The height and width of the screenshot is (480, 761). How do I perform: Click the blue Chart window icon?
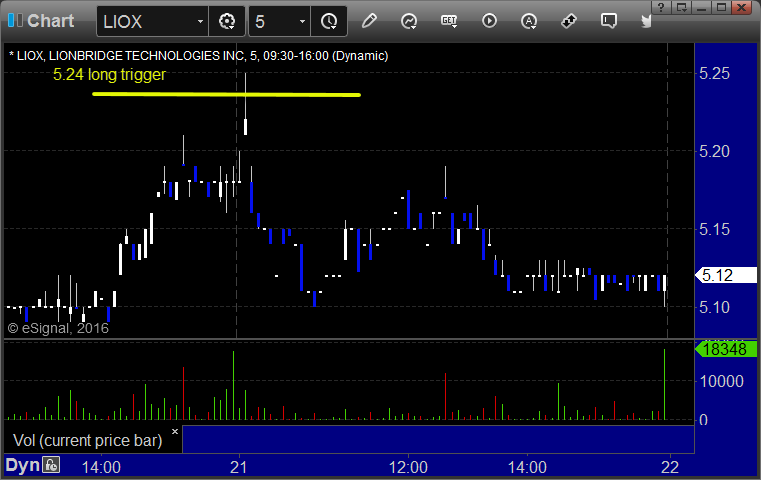15,20
